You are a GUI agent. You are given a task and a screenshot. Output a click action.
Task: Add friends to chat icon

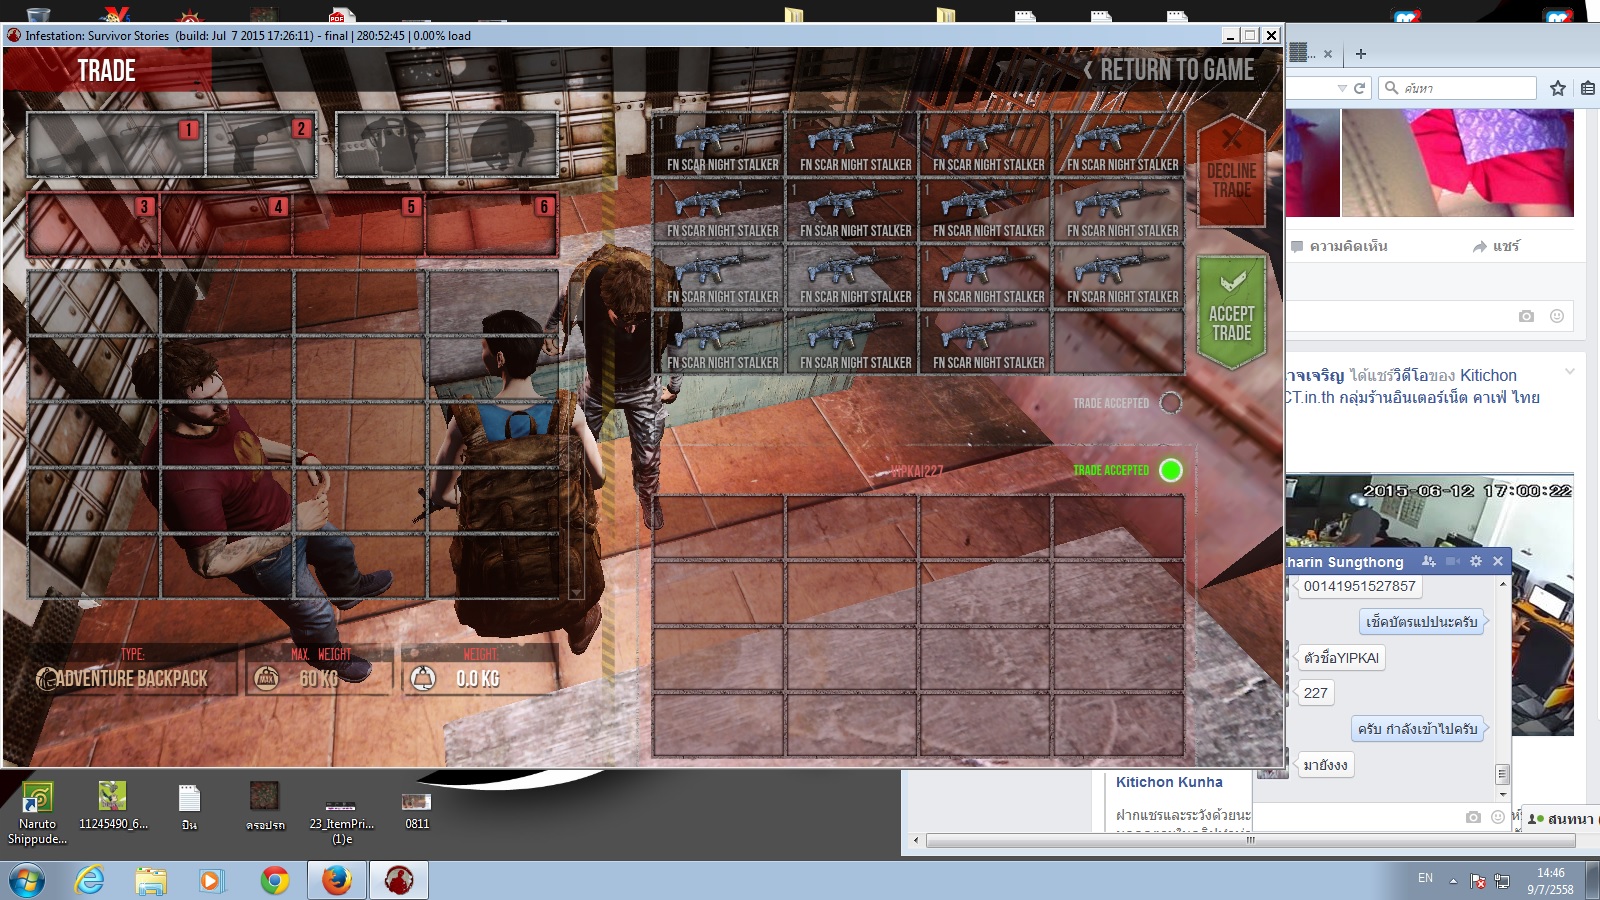[x=1428, y=561]
